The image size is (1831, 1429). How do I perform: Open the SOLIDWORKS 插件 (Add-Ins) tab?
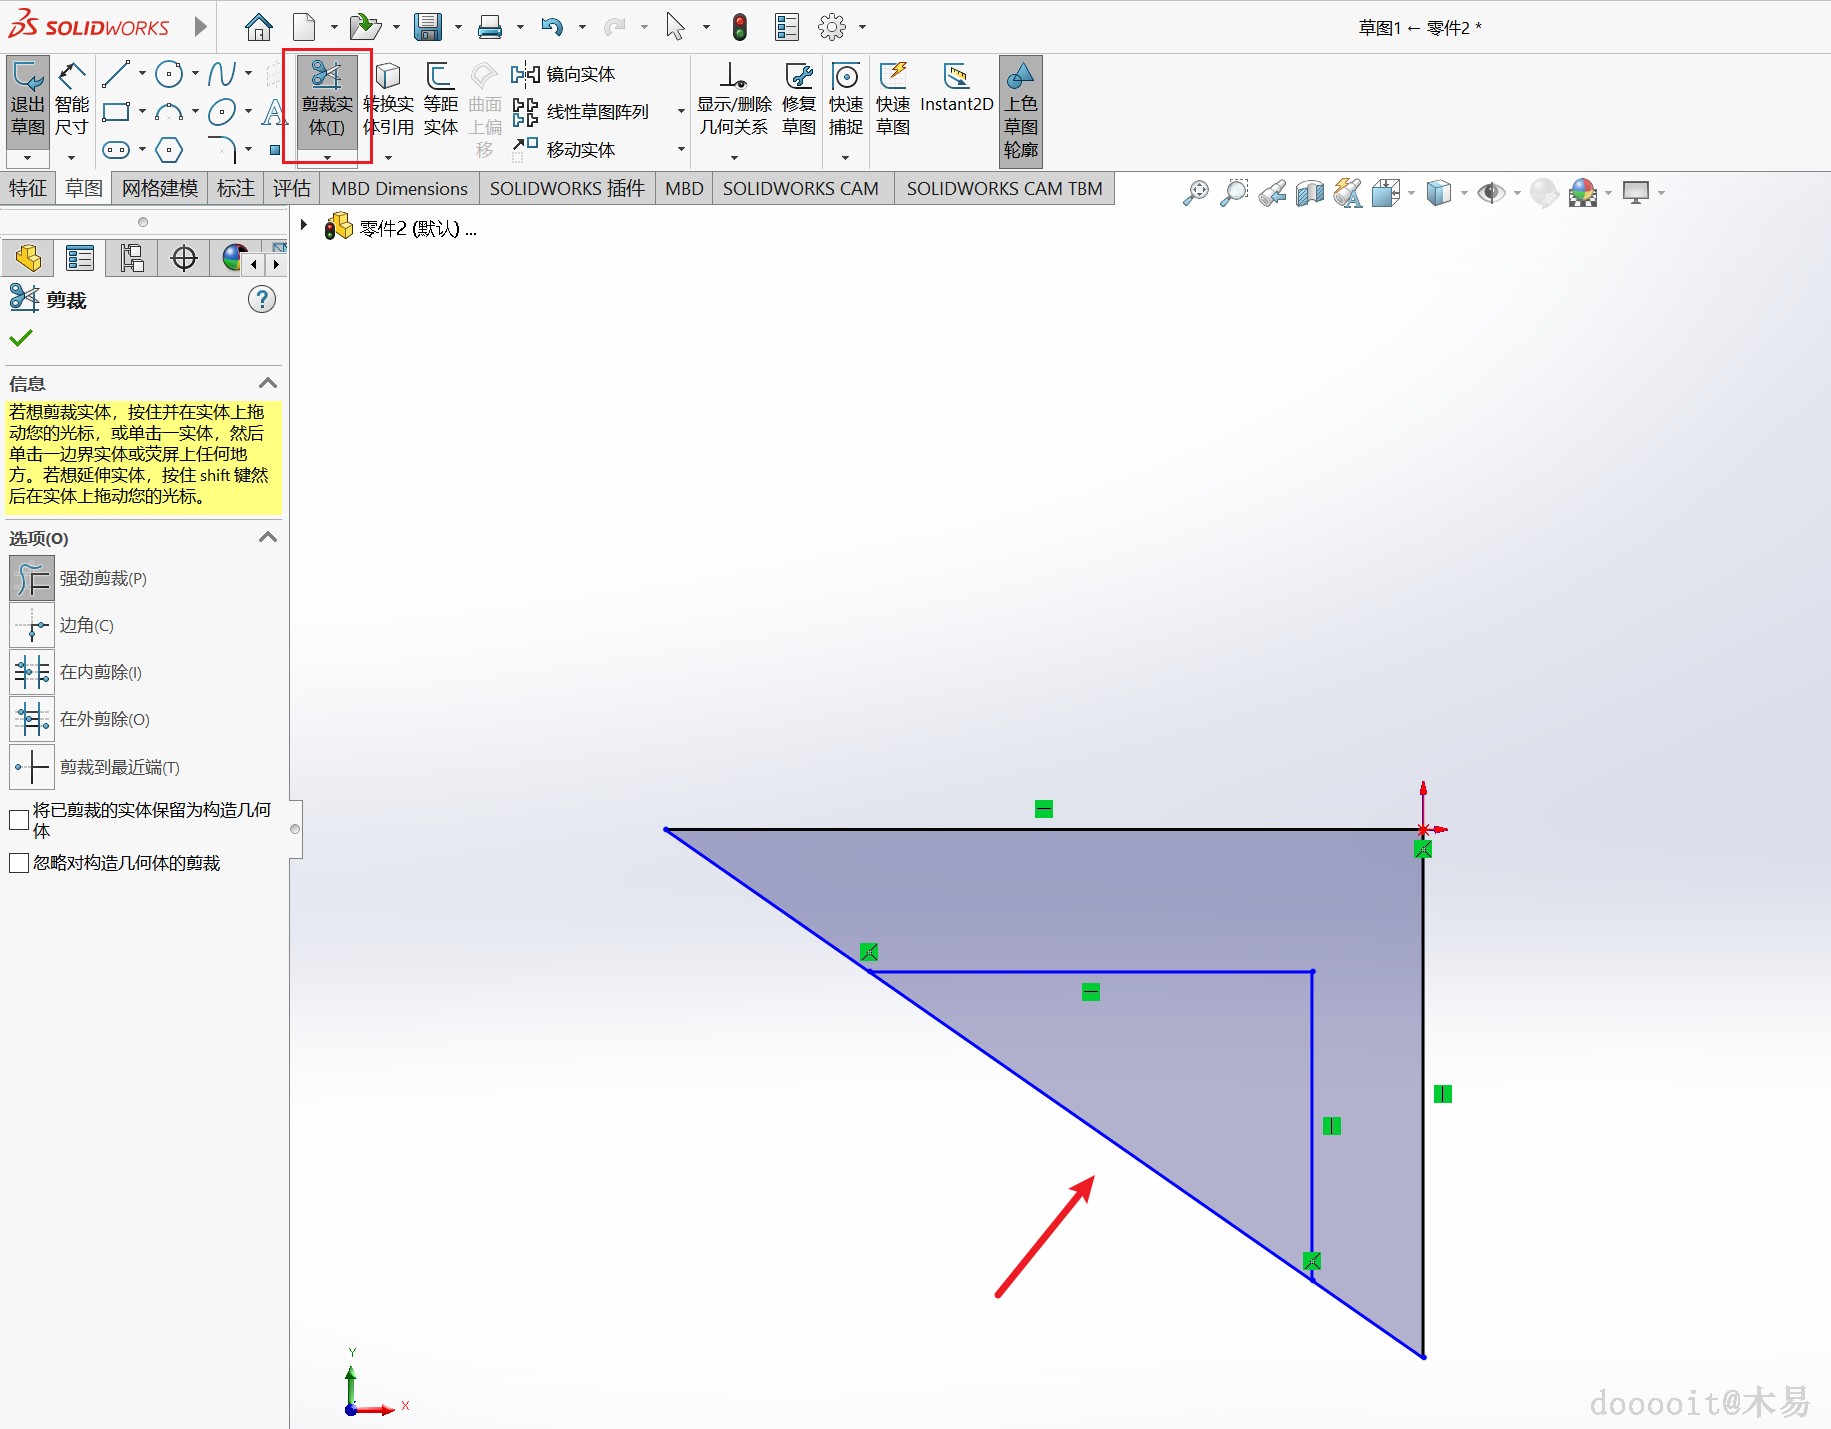[567, 188]
